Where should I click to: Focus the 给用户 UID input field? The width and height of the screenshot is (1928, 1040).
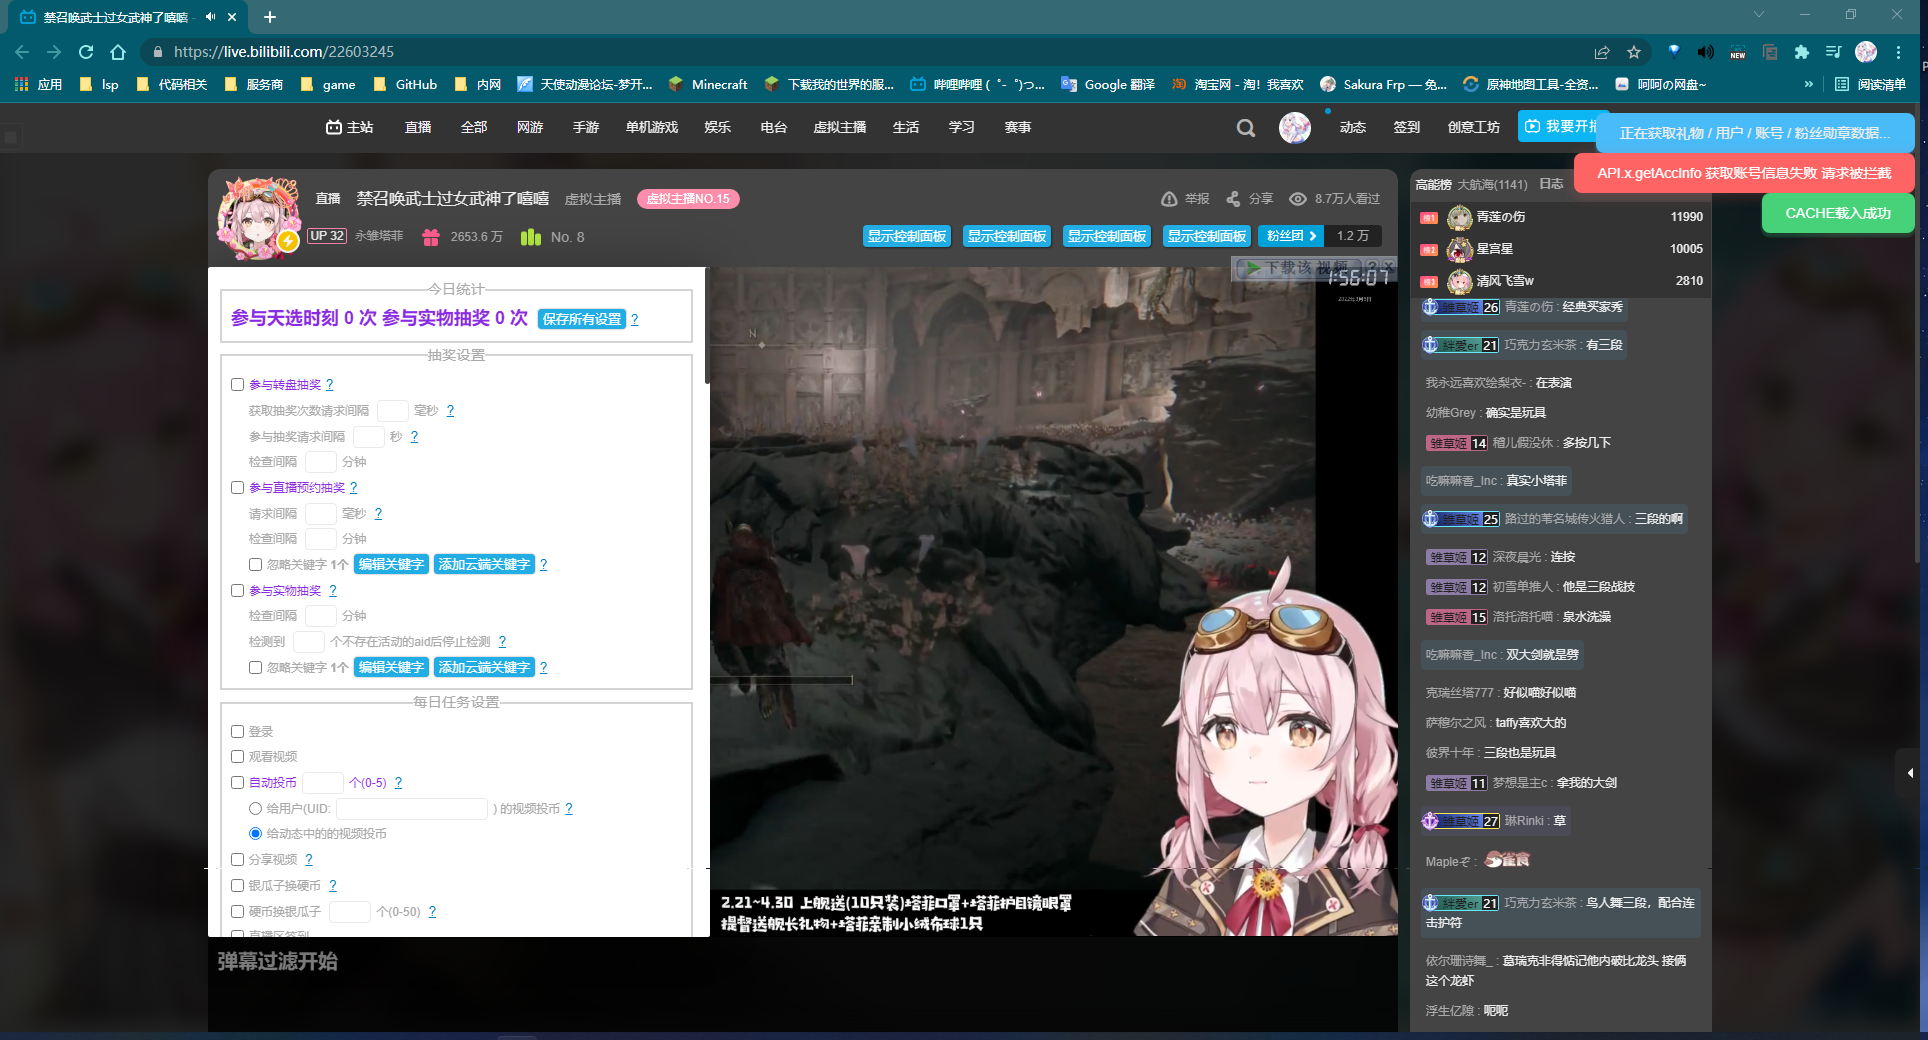pyautogui.click(x=412, y=809)
